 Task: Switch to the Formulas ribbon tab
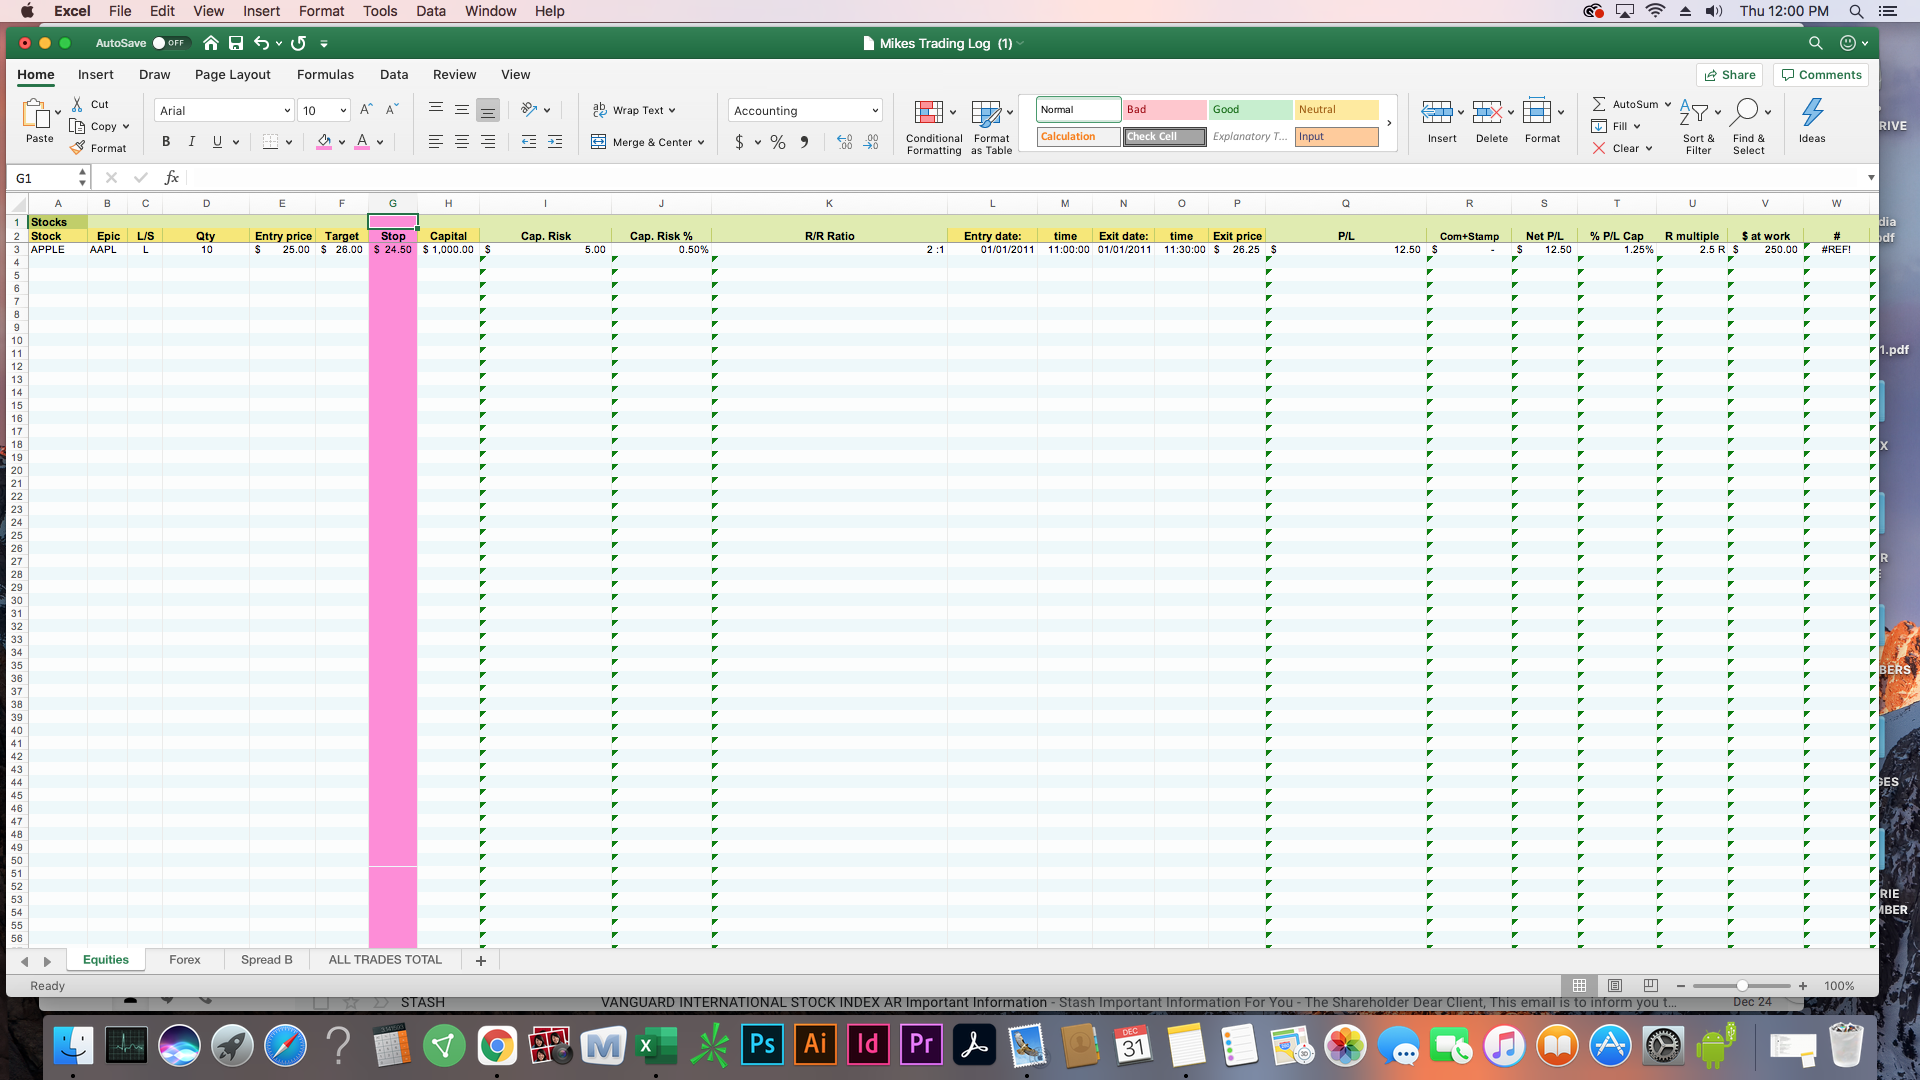pos(325,75)
